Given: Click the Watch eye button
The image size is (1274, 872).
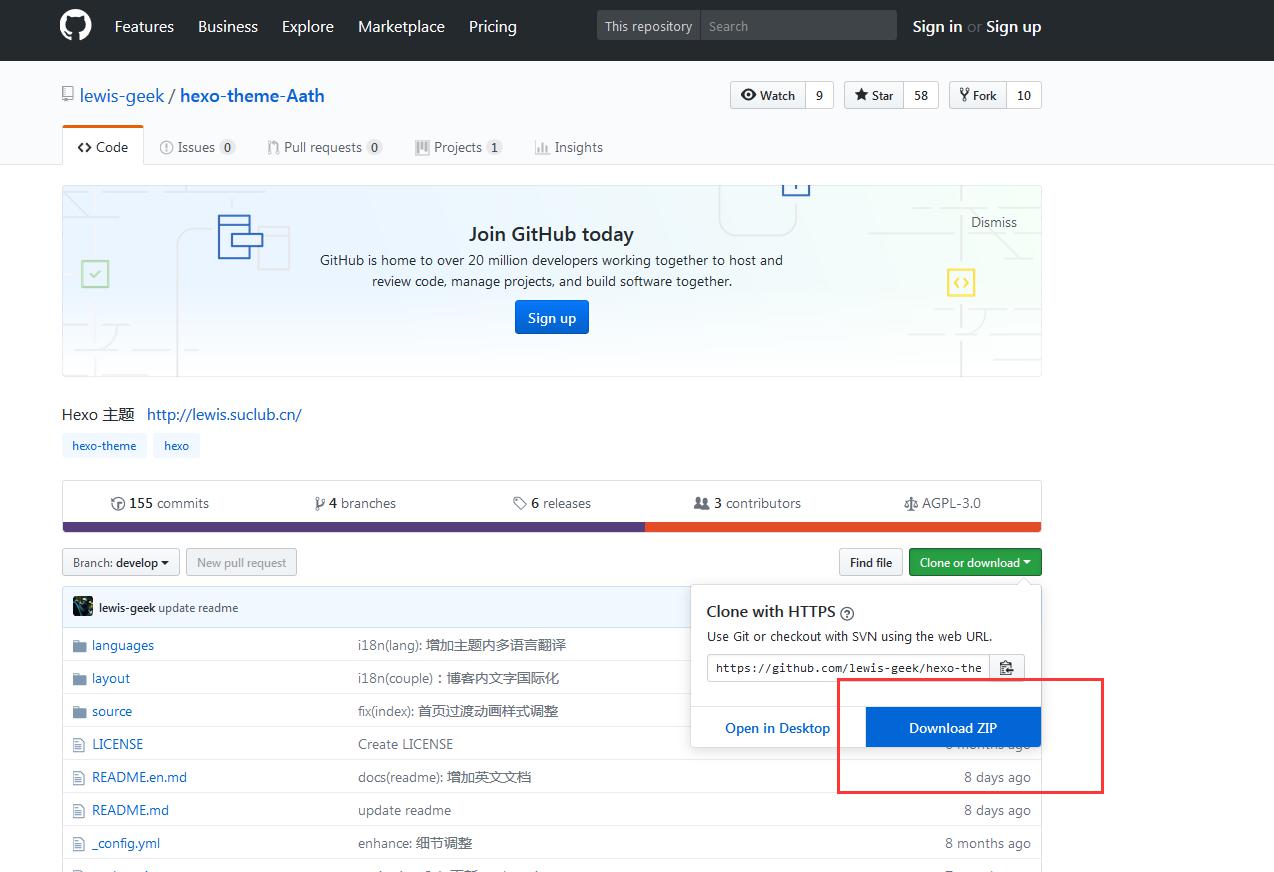Looking at the screenshot, I should tap(768, 95).
